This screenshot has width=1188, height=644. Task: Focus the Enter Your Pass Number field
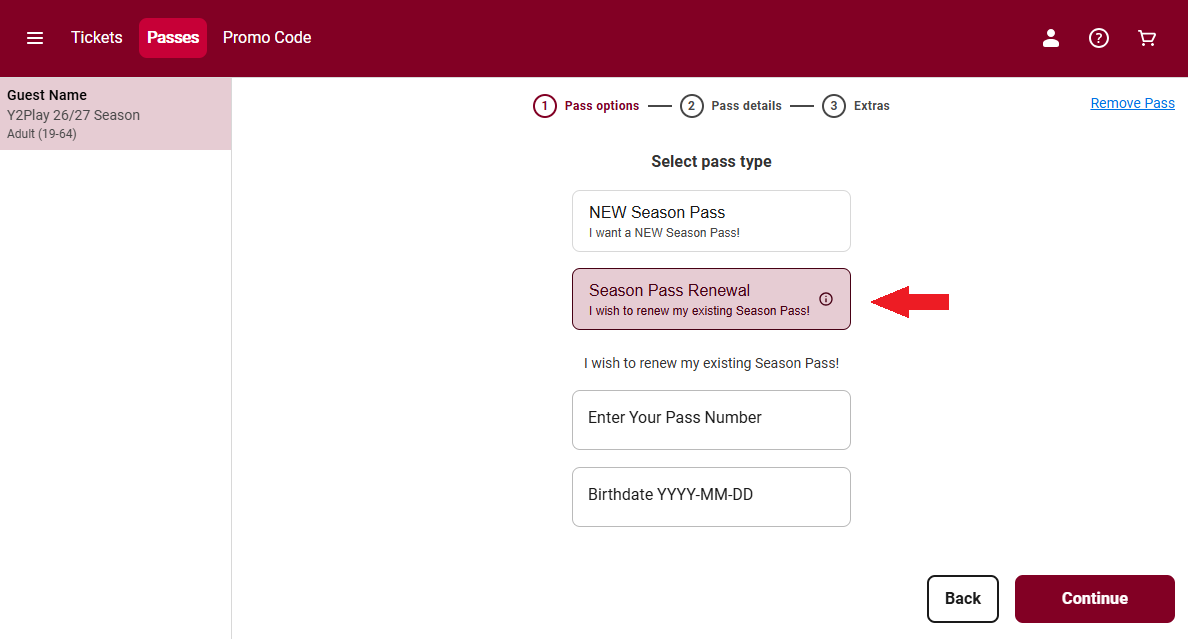(x=711, y=420)
